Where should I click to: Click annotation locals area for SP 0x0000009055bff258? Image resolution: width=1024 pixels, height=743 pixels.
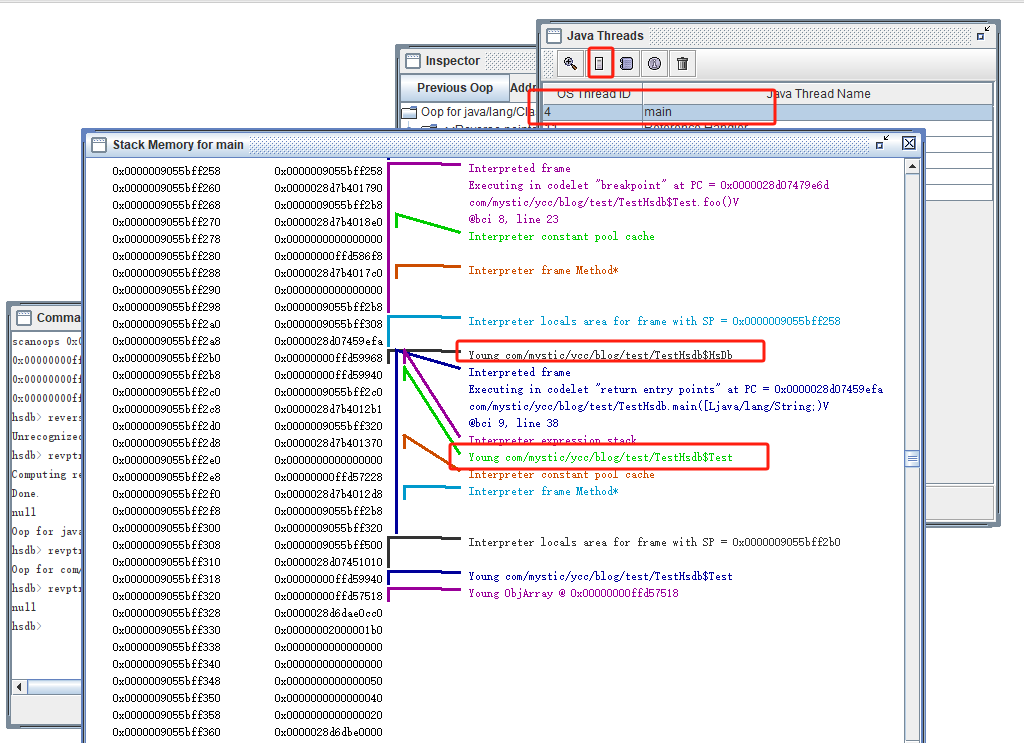point(654,321)
